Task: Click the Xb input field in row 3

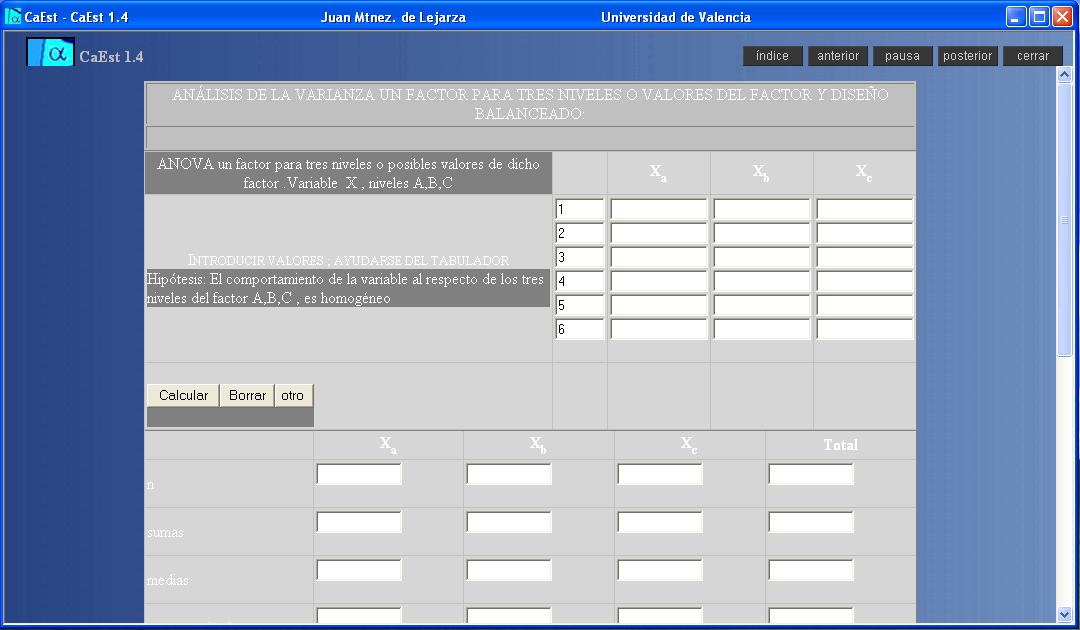Action: (762, 258)
